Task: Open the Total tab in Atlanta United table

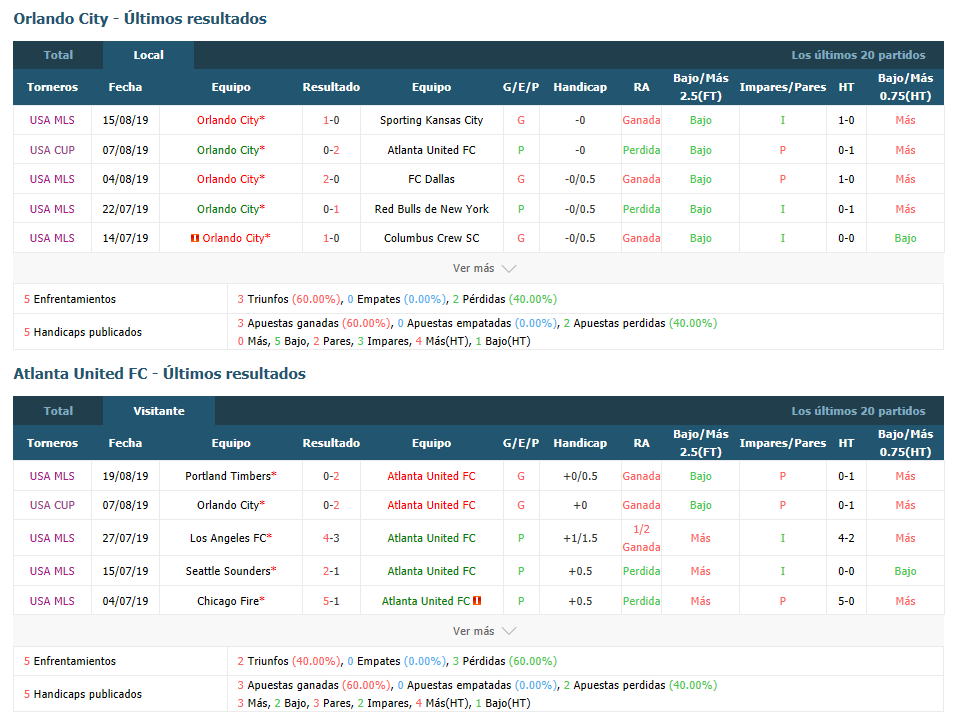Action: pos(58,411)
